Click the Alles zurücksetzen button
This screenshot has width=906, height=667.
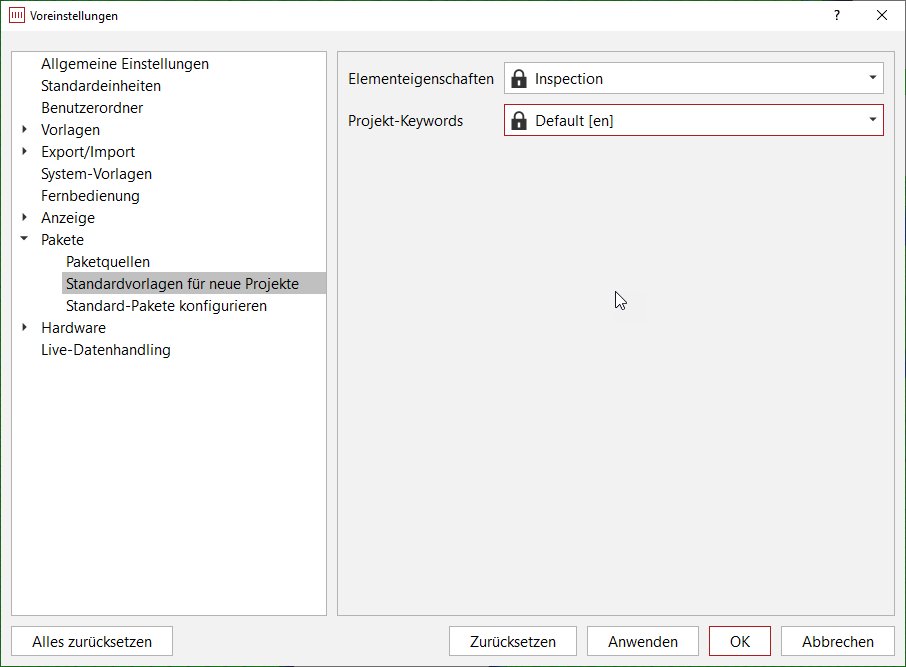coord(92,642)
